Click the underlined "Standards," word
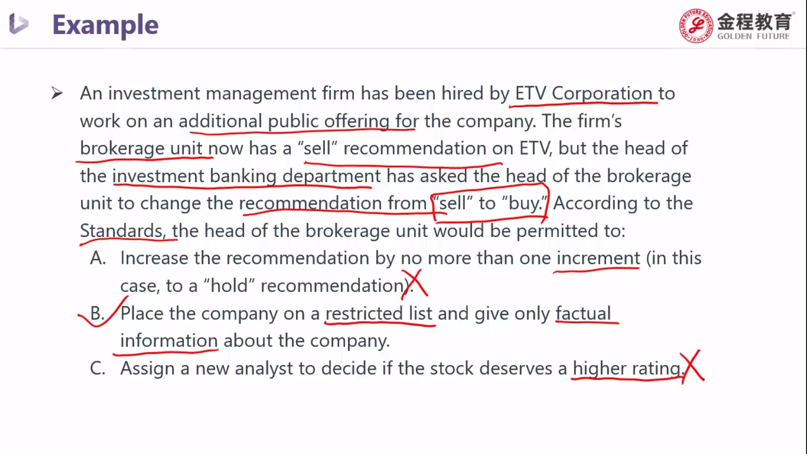Screen dimensions: 807x454 pyautogui.click(x=122, y=231)
